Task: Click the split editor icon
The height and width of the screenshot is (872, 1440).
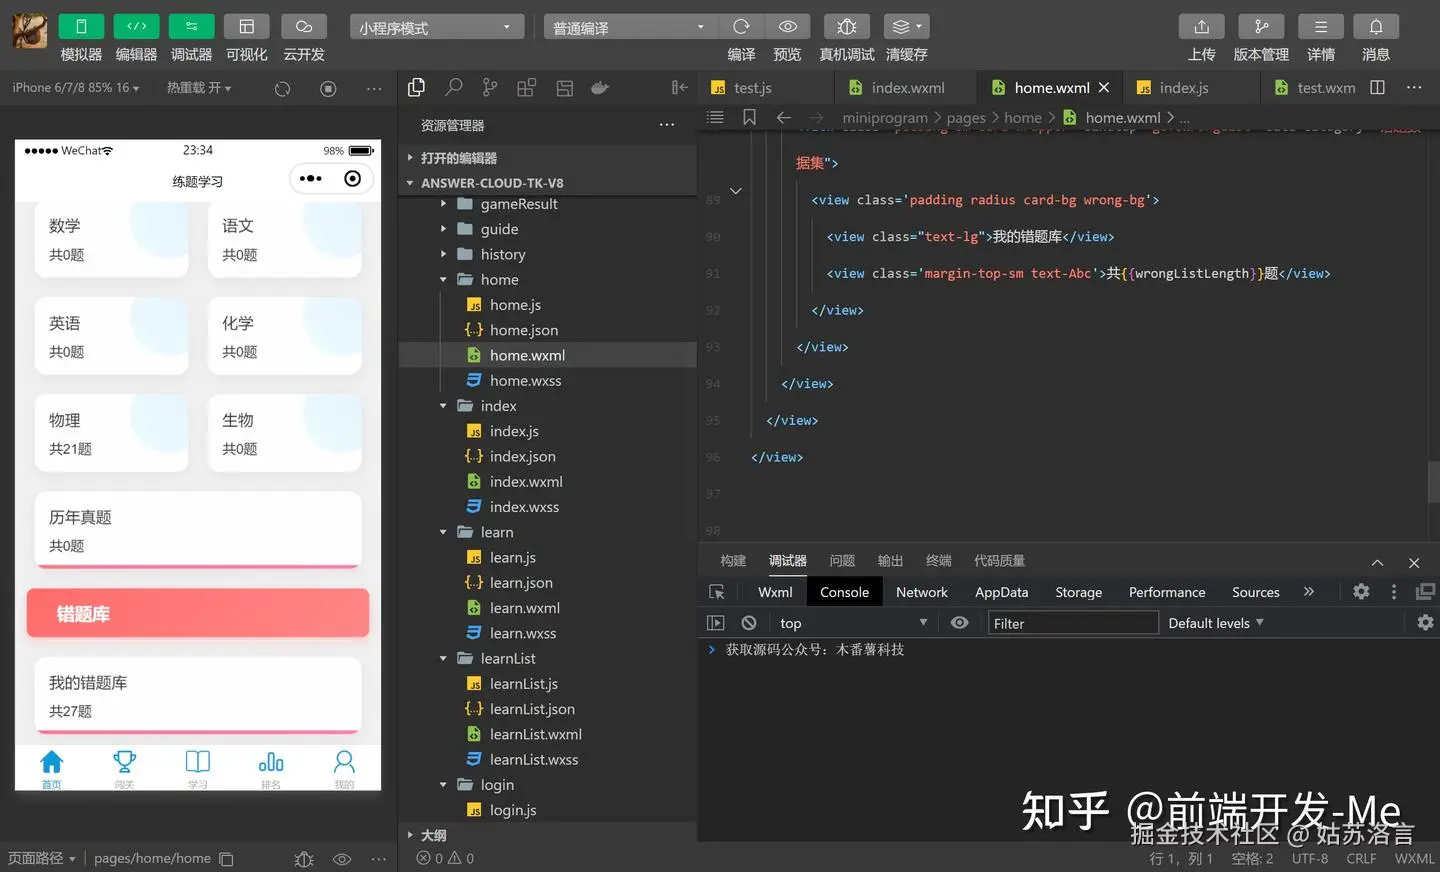Action: [1378, 88]
